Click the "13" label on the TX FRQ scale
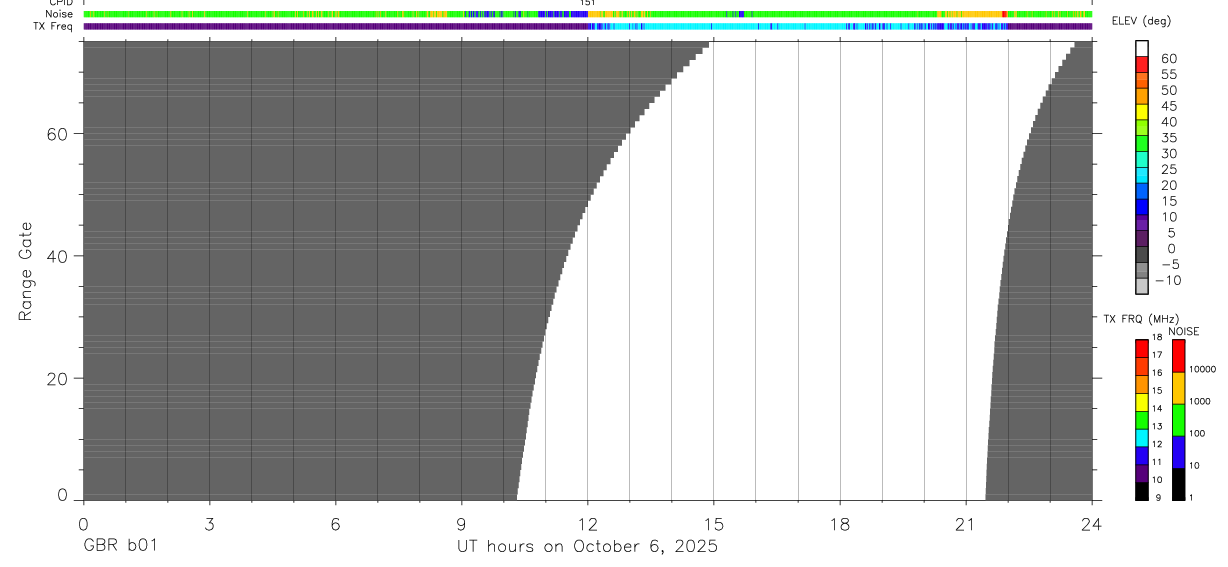Viewport: 1228px width, 567px height. coord(1157,427)
